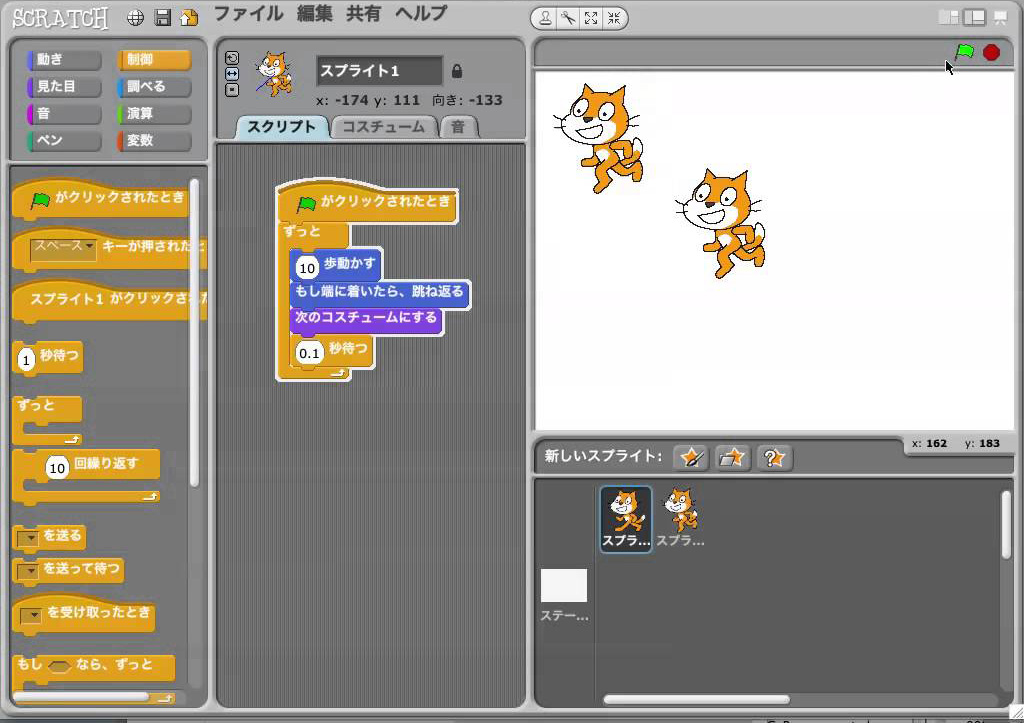Image resolution: width=1024 pixels, height=723 pixels.
Task: Click the palette がクリックされたとき flag hat block
Action: (101, 199)
